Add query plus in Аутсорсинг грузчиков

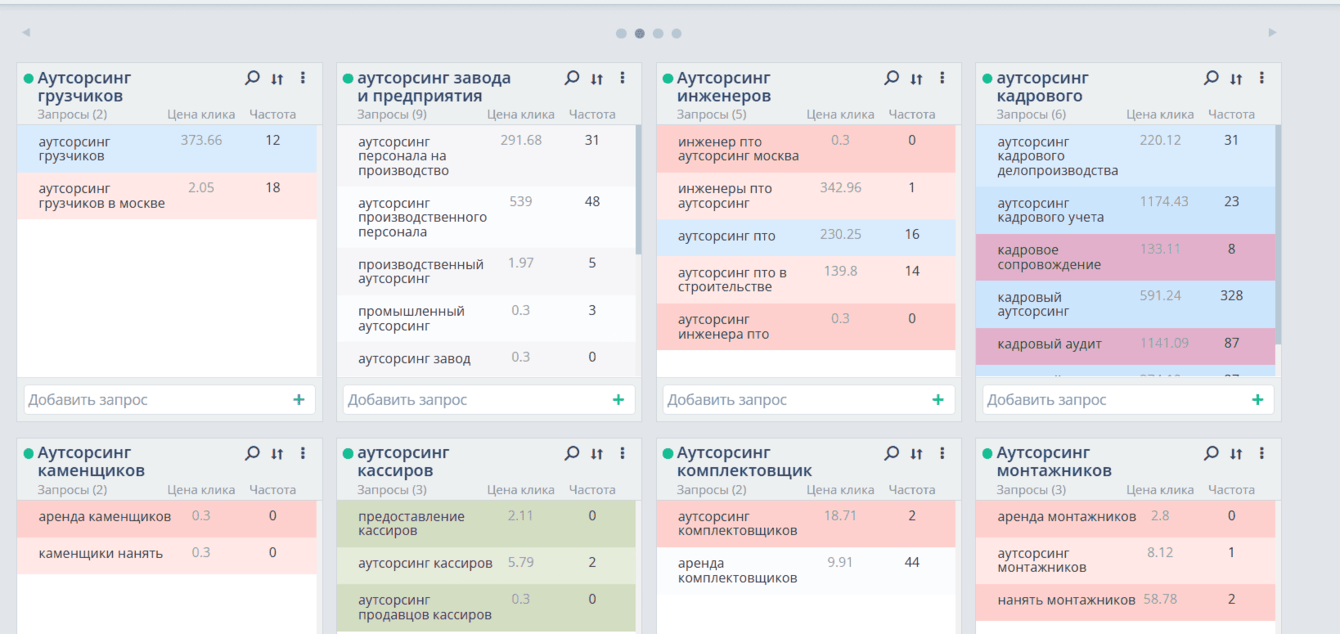[298, 400]
